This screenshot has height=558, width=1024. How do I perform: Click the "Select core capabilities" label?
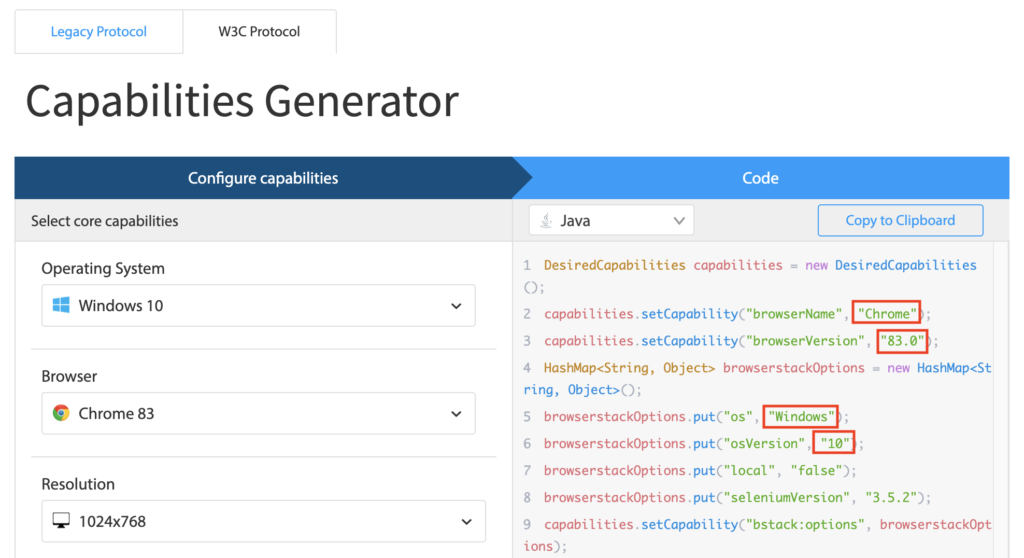[x=104, y=221]
